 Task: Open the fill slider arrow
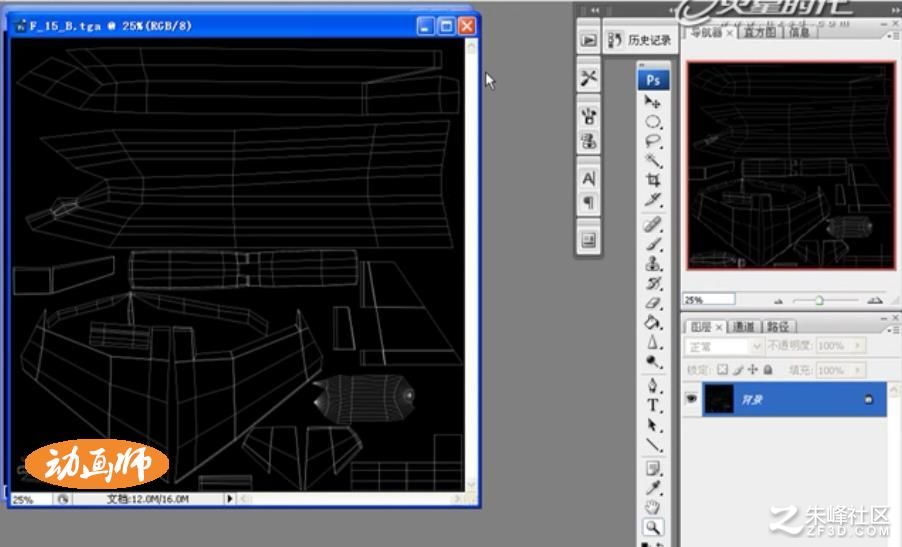point(858,370)
